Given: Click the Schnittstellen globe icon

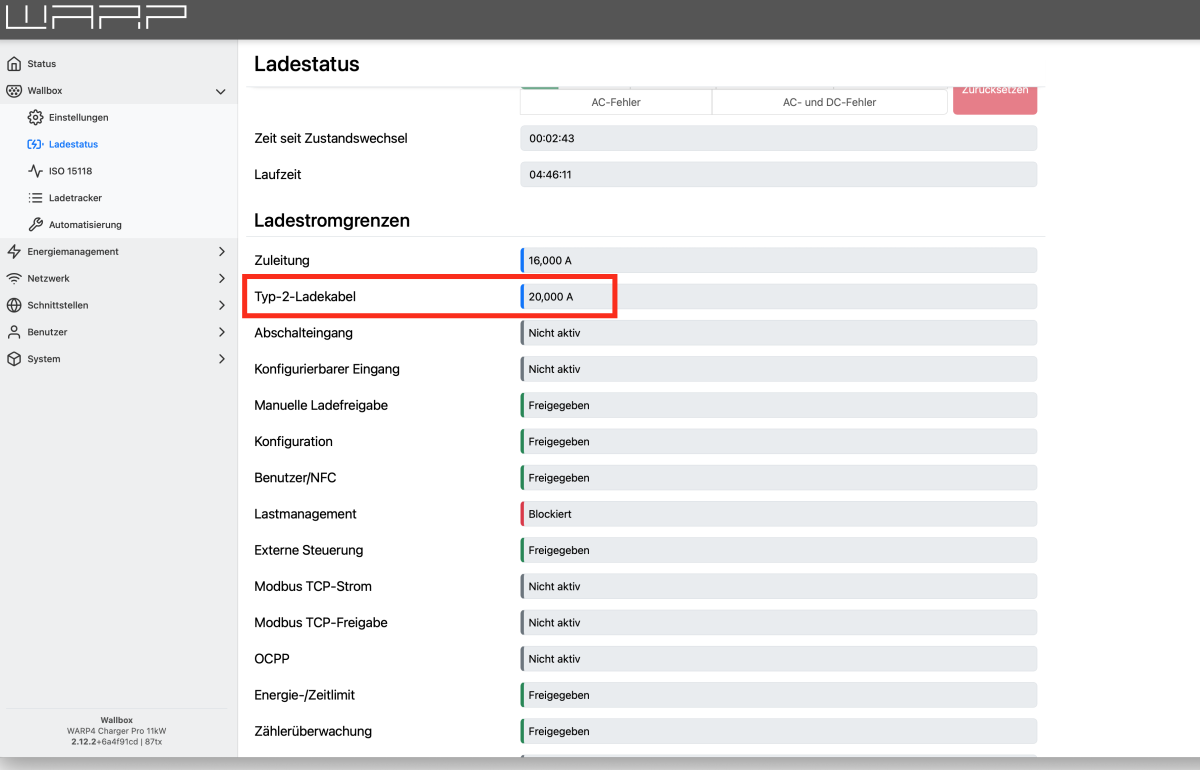Looking at the screenshot, I should click(14, 305).
